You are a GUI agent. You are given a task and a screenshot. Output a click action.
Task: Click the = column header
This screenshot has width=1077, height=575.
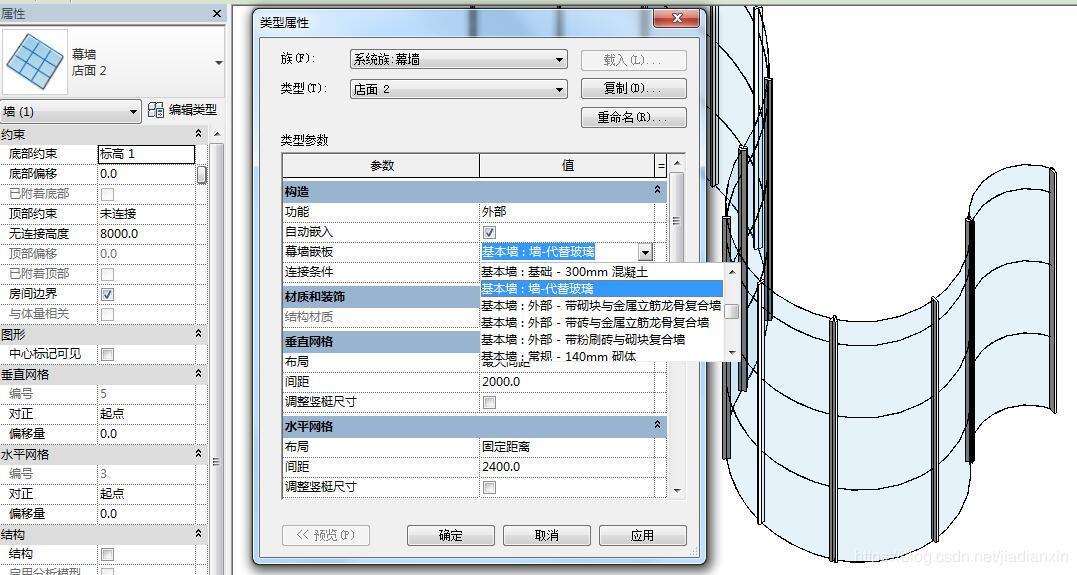coord(661,166)
